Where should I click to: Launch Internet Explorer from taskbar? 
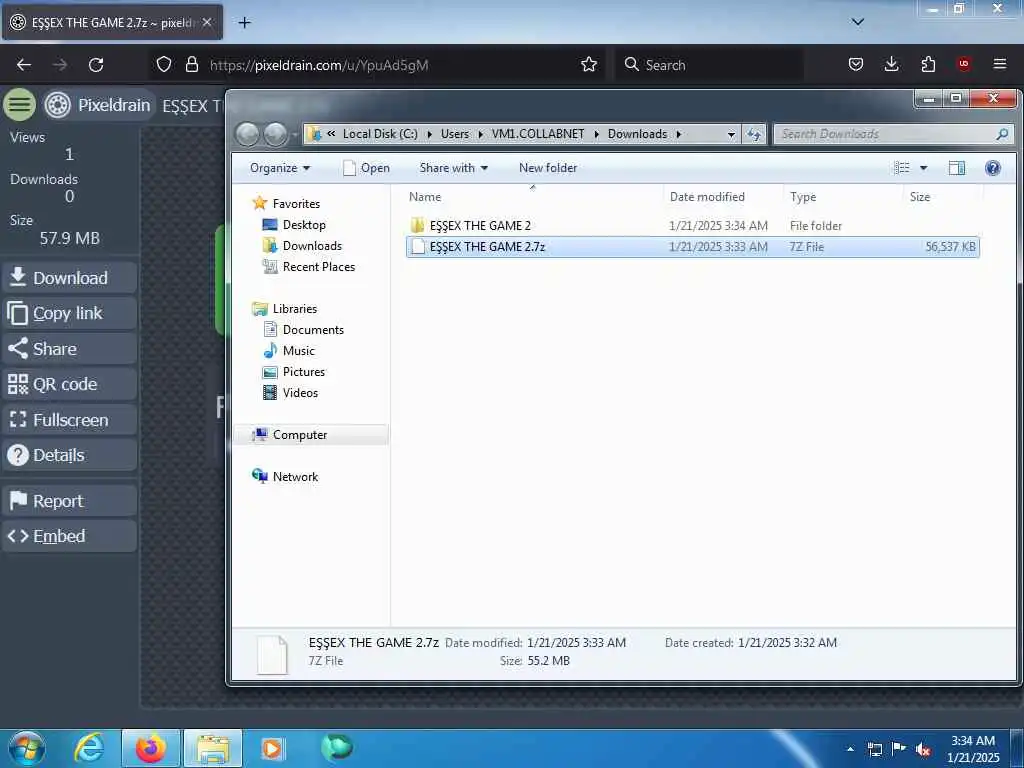click(x=89, y=748)
